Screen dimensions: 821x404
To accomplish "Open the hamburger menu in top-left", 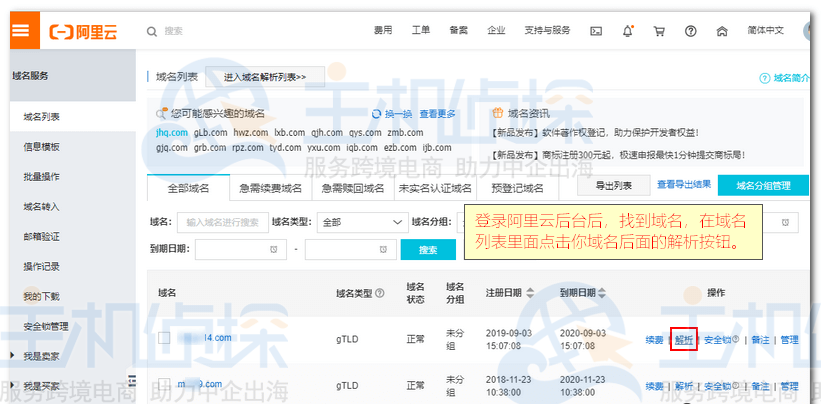I will click(21, 30).
